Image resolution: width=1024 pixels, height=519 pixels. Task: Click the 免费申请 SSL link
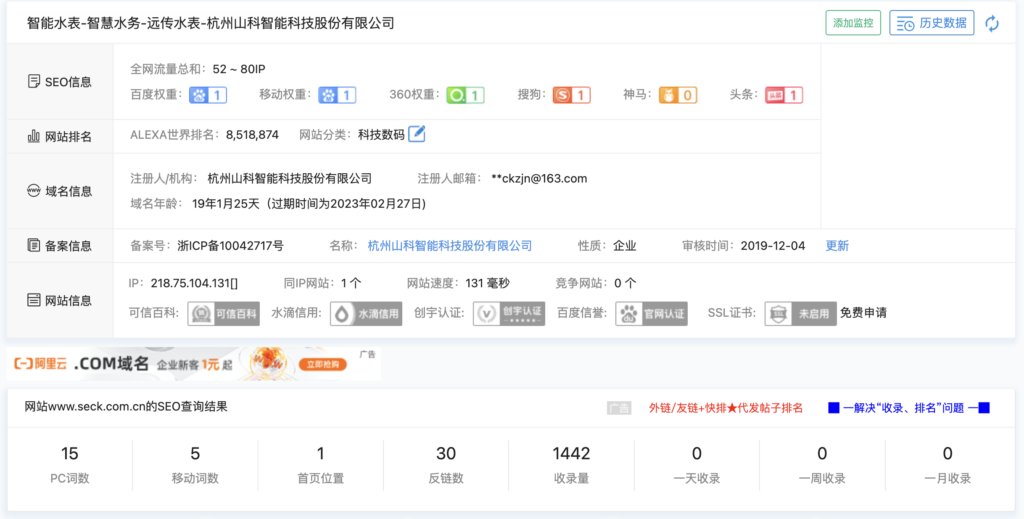(863, 313)
